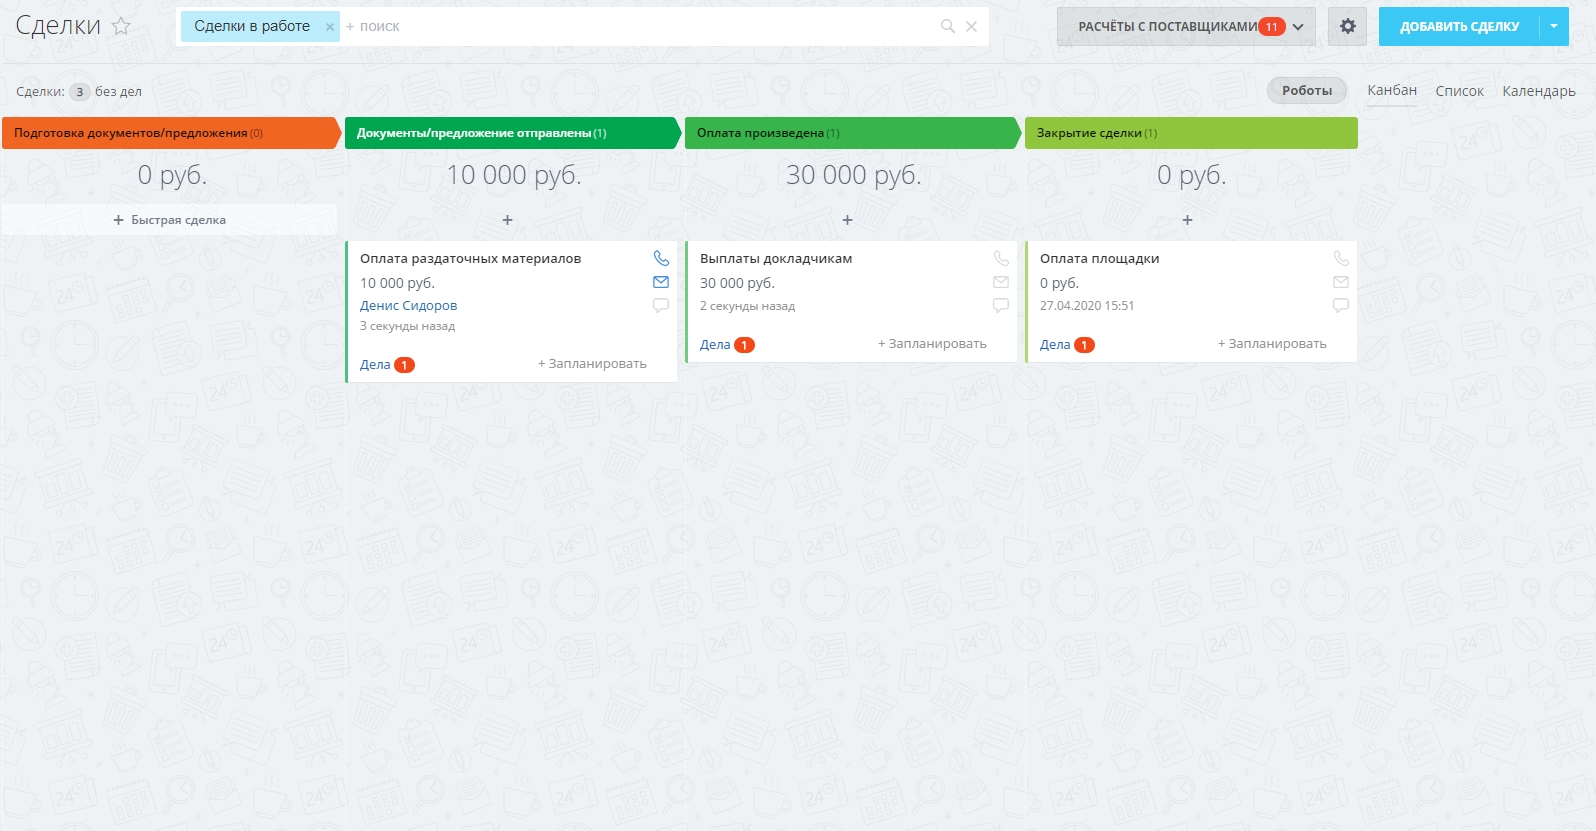The width and height of the screenshot is (1596, 831).
Task: Switch to Список view
Action: click(x=1459, y=91)
